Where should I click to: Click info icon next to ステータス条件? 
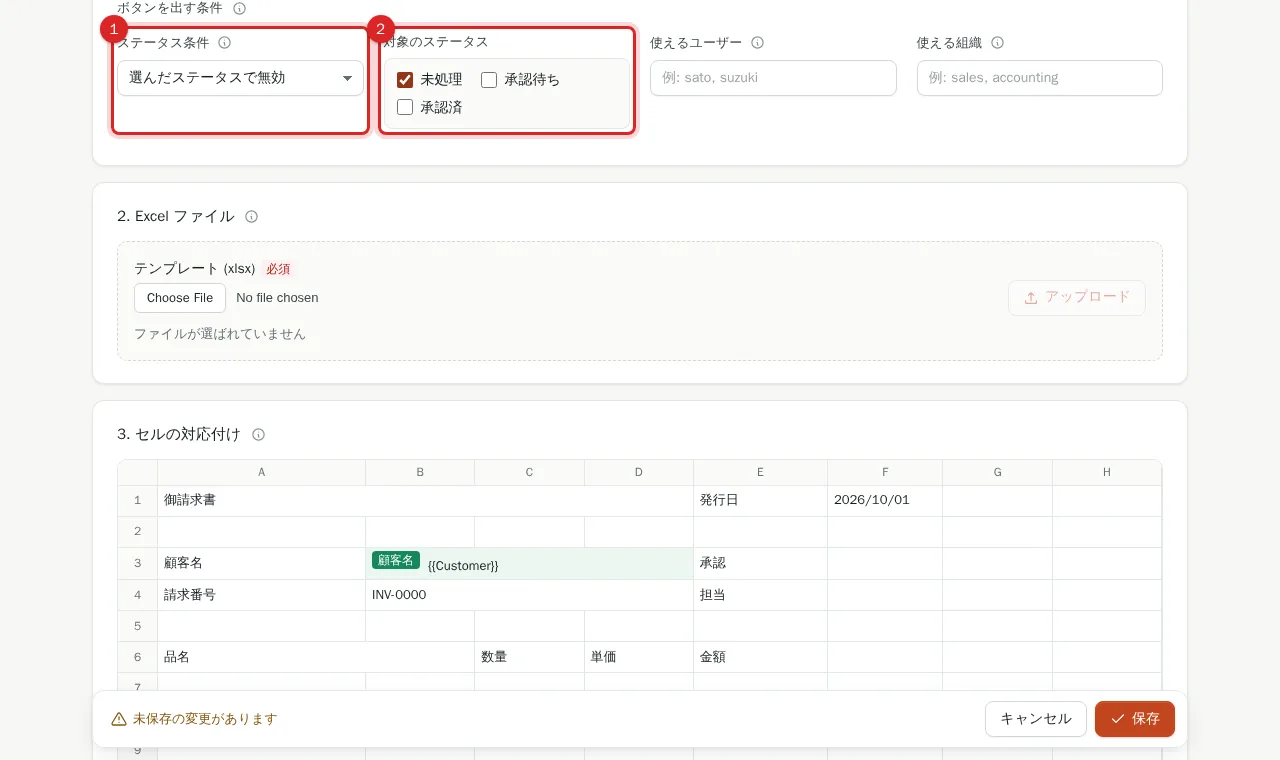pyautogui.click(x=225, y=43)
